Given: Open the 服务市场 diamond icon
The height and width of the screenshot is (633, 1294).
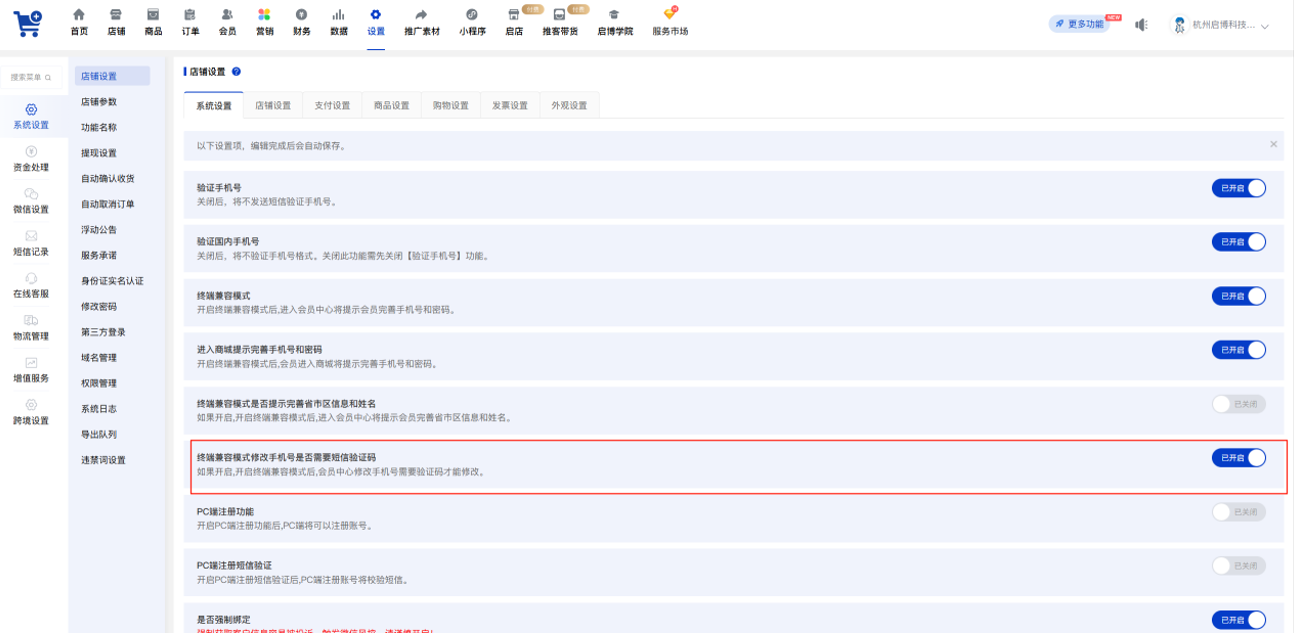Looking at the screenshot, I should tap(670, 15).
